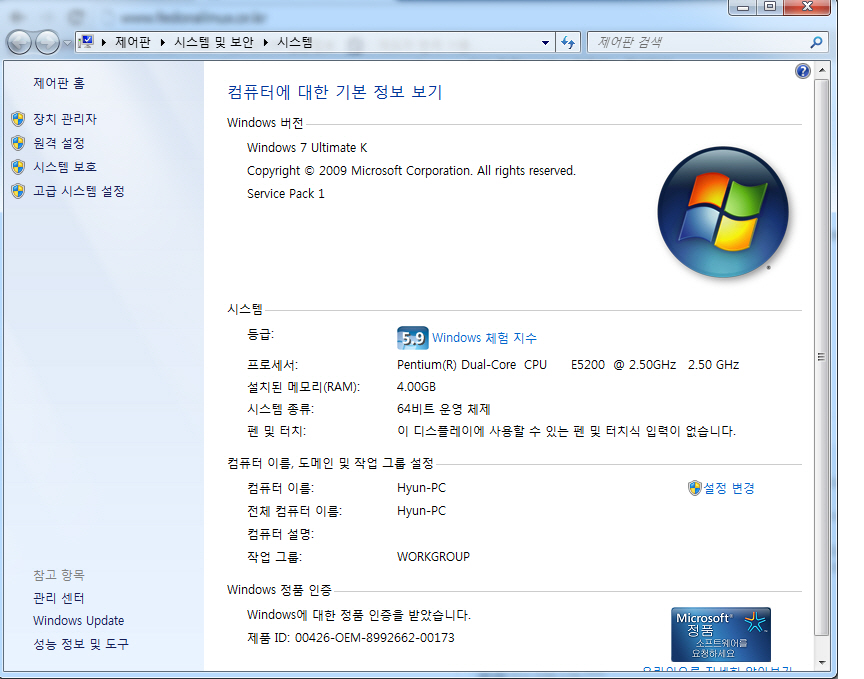Image resolution: width=864 pixels, height=679 pixels.
Task: Click the Service Pack 1 text
Action: coord(285,194)
